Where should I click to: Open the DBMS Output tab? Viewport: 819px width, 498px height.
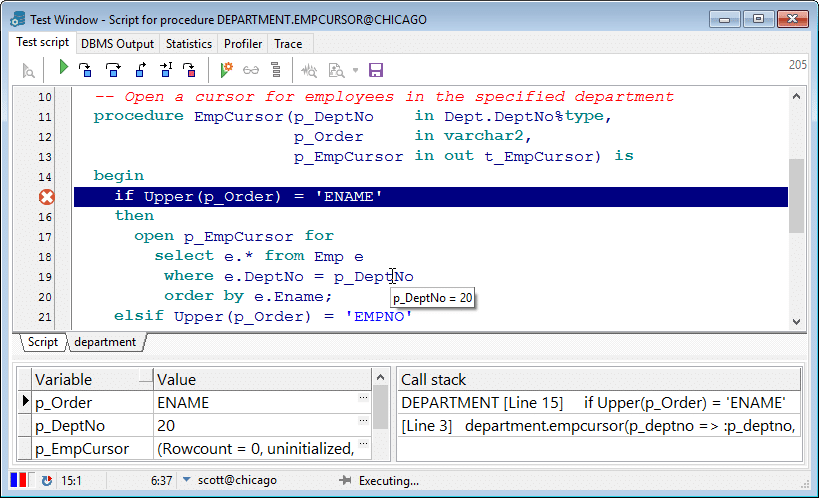[x=118, y=44]
